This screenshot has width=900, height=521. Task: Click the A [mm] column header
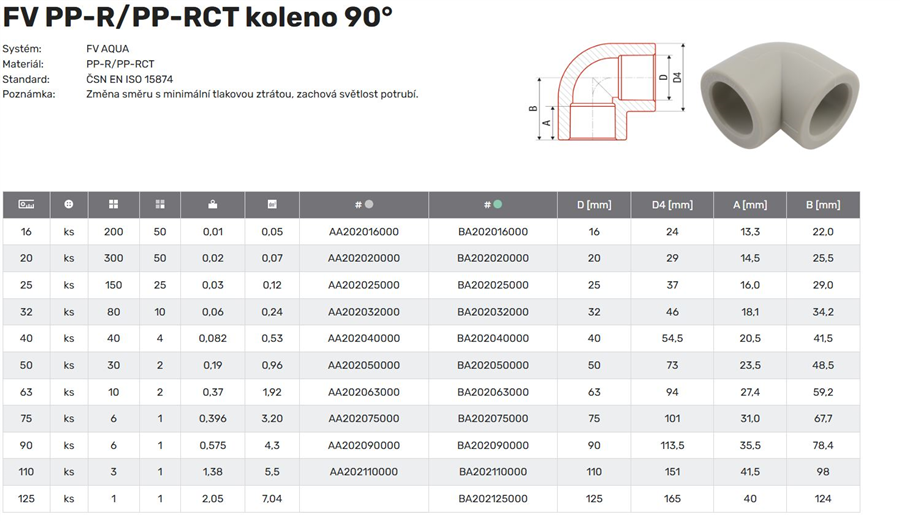(750, 205)
